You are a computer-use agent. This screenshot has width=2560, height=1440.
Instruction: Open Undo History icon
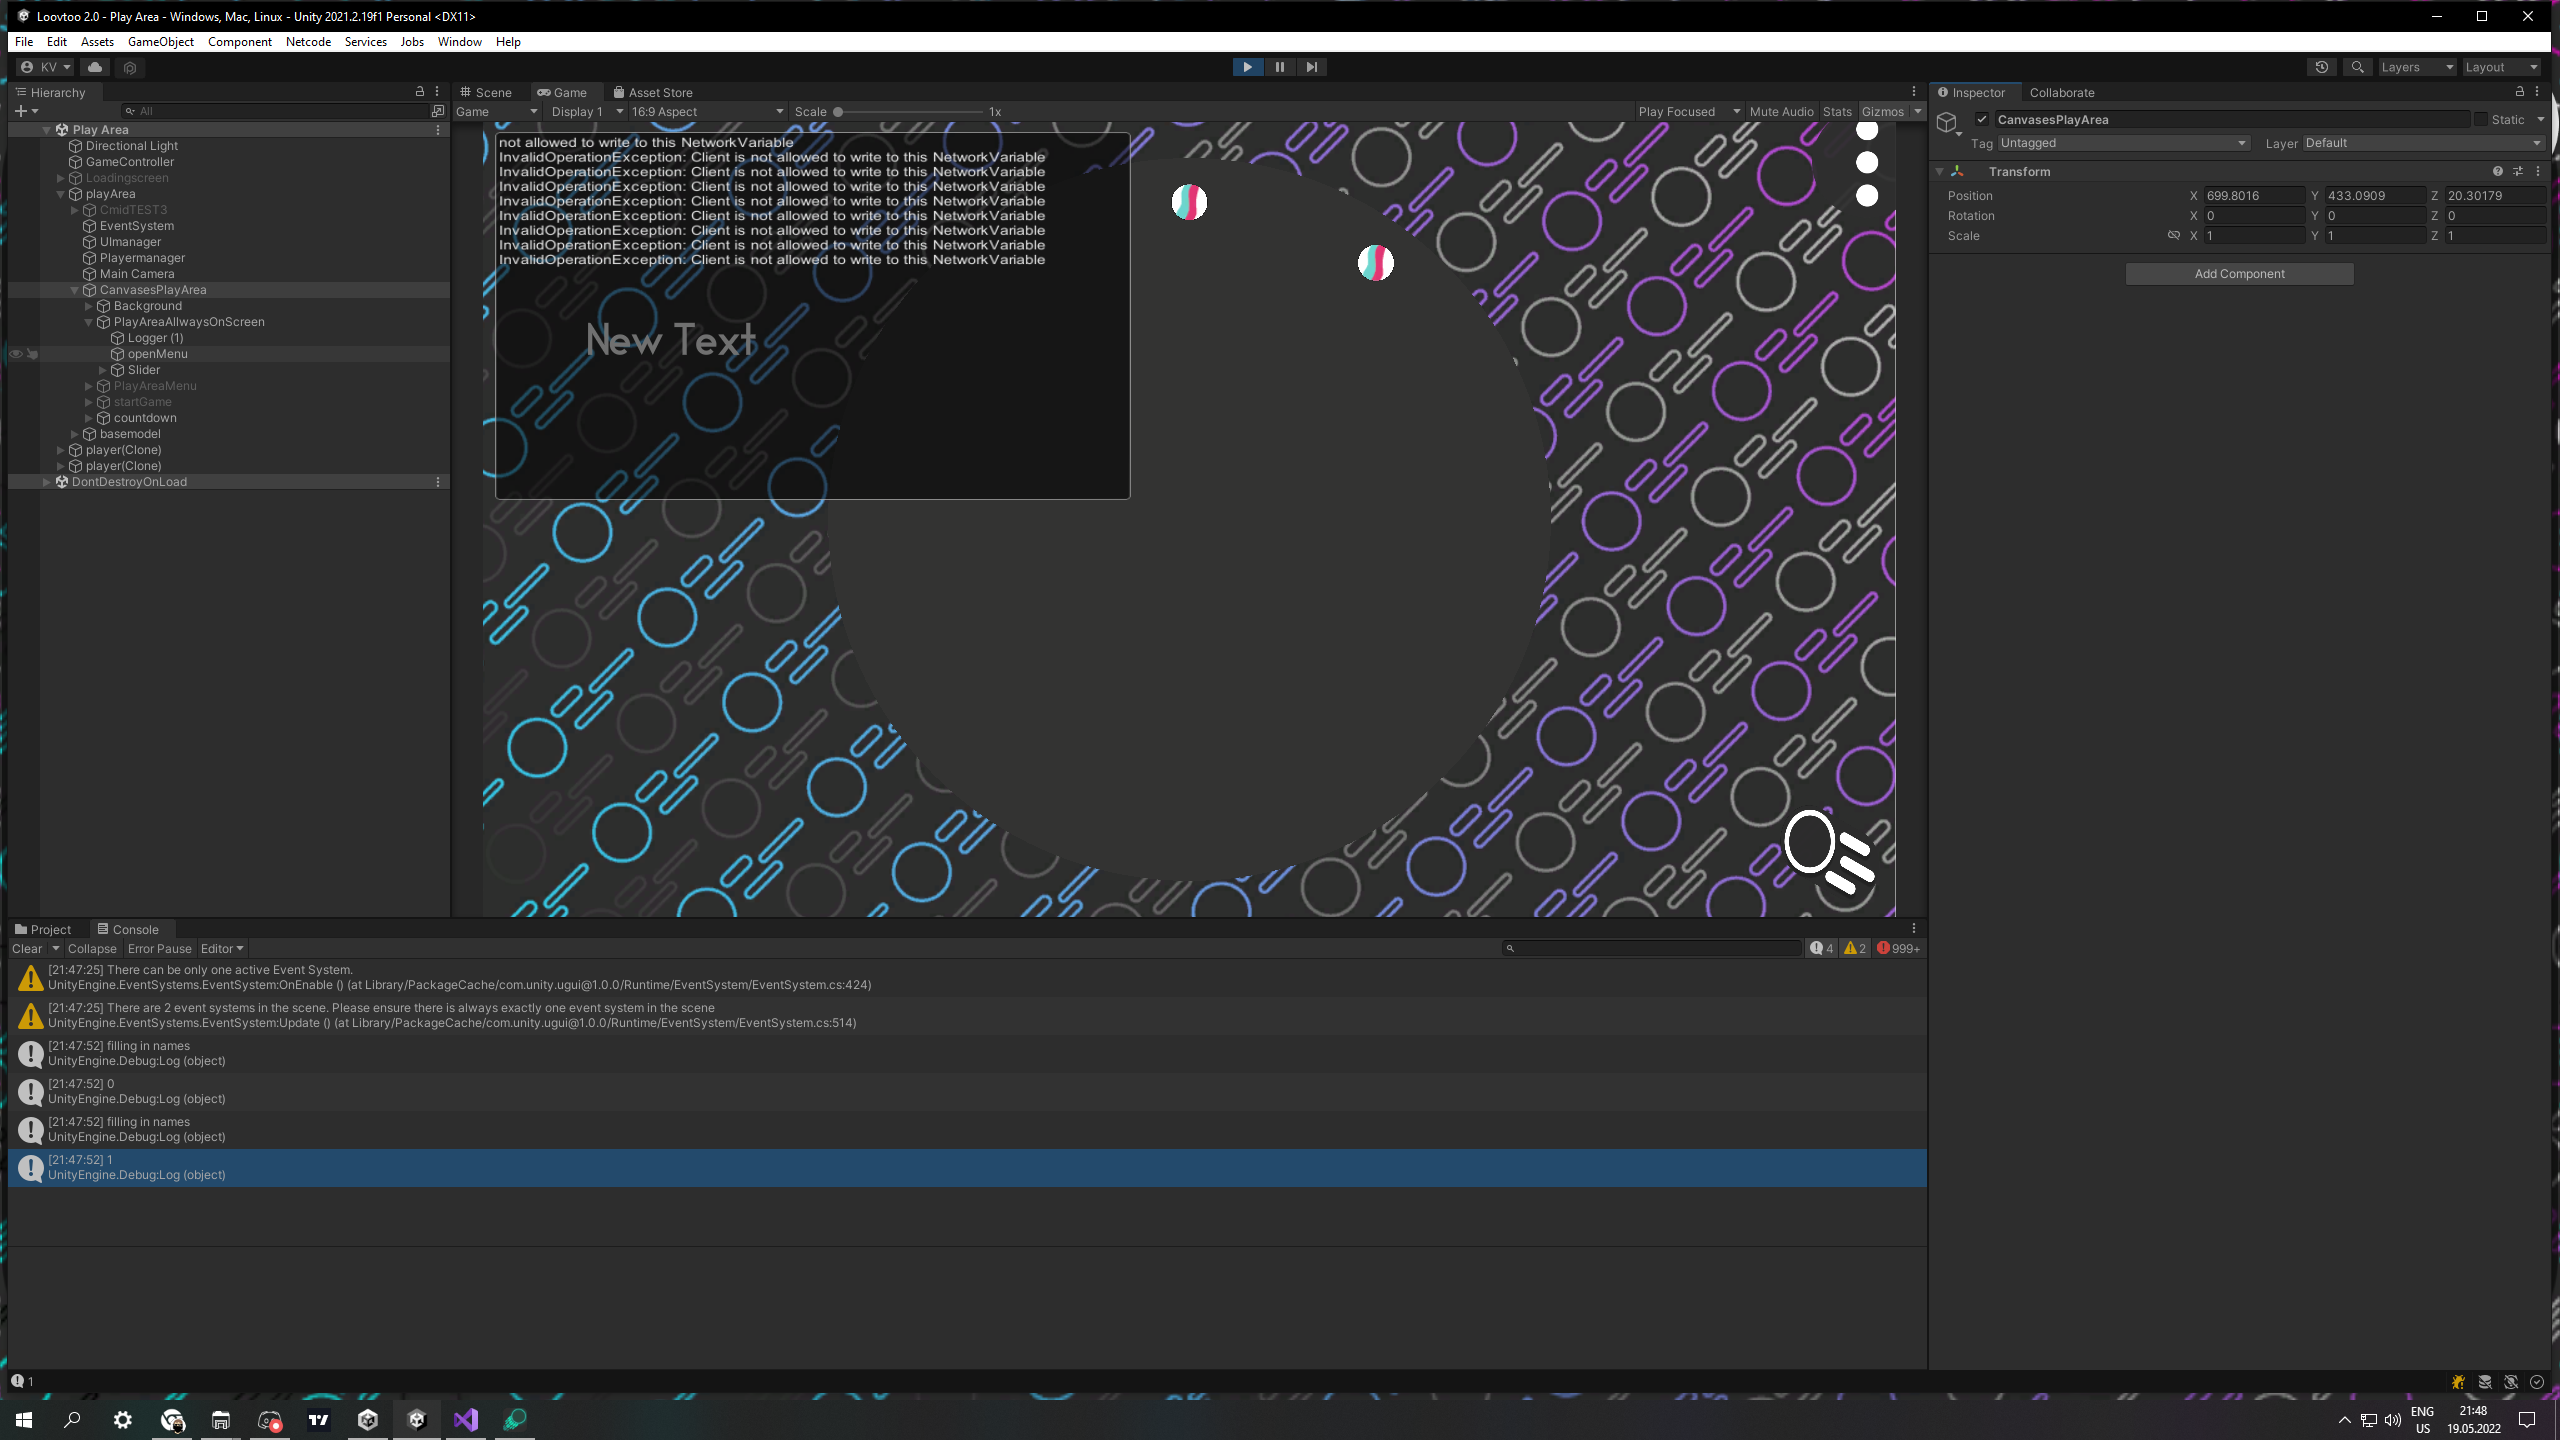pos(2321,67)
